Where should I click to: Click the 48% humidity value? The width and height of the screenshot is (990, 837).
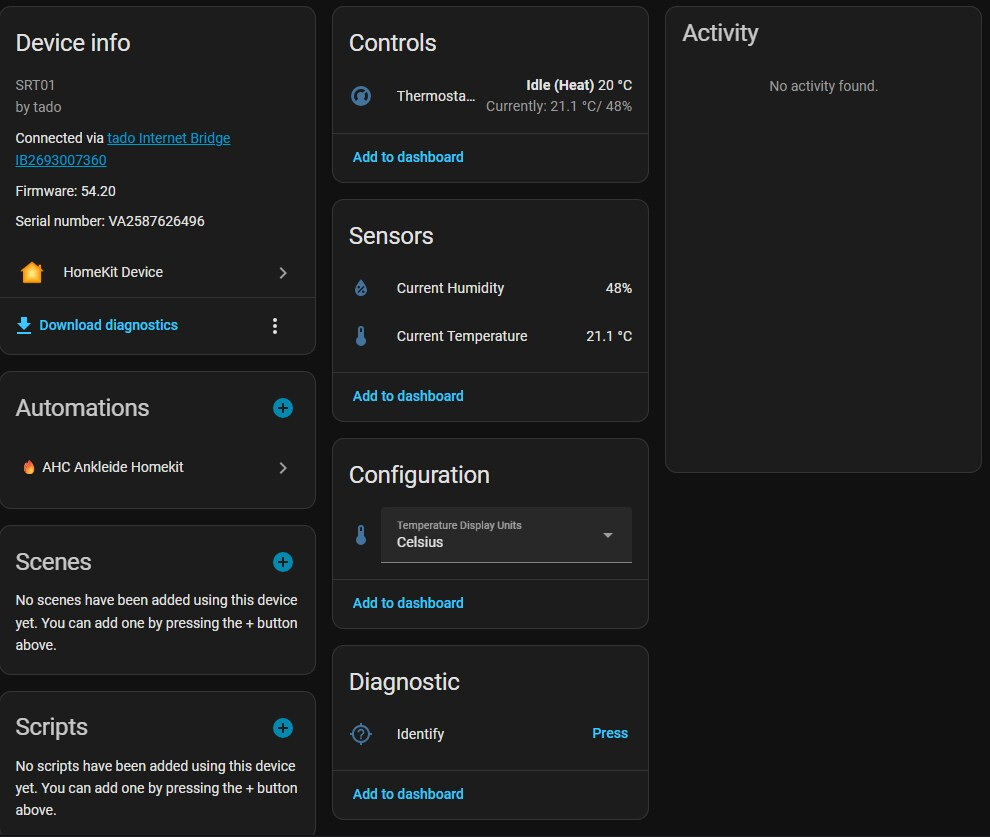click(619, 288)
